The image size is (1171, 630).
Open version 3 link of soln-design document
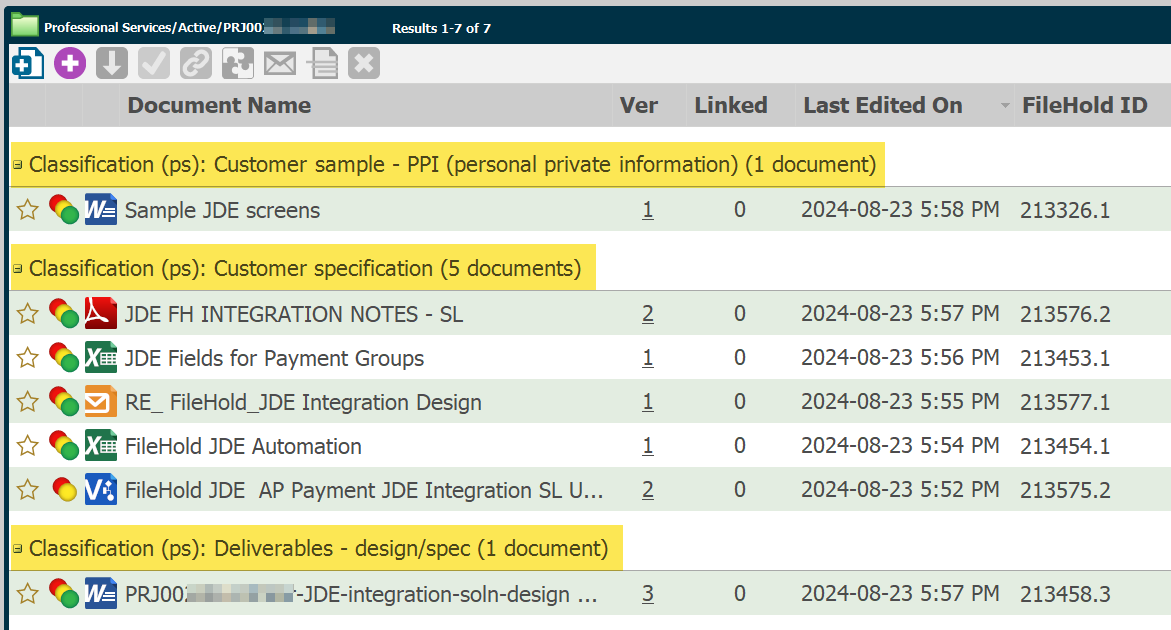(x=648, y=594)
